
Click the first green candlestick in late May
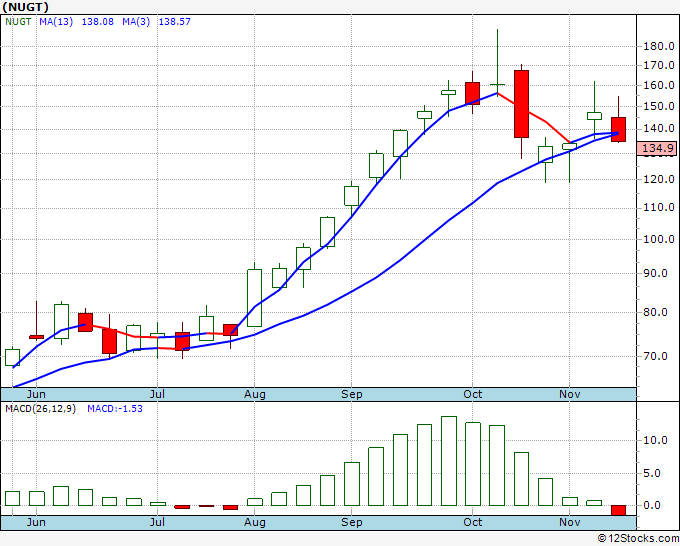click(x=12, y=357)
